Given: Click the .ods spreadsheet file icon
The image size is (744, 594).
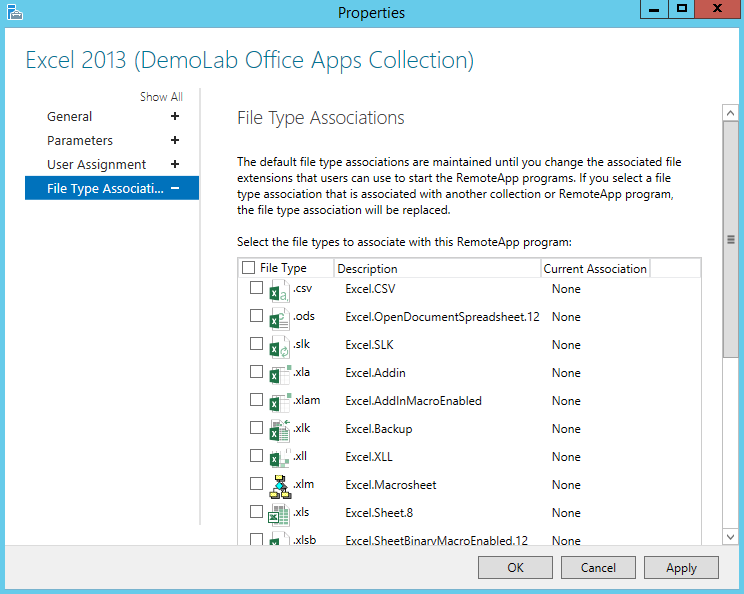Looking at the screenshot, I should (278, 317).
